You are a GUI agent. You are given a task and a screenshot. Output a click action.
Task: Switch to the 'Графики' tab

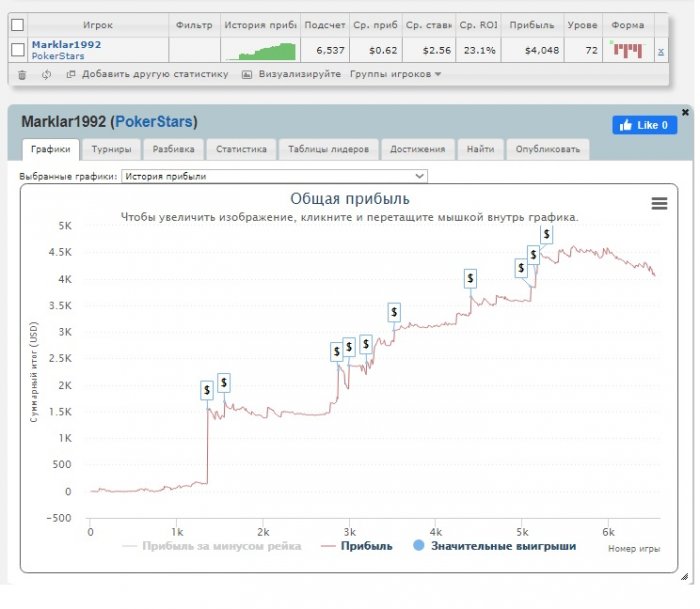(51, 149)
